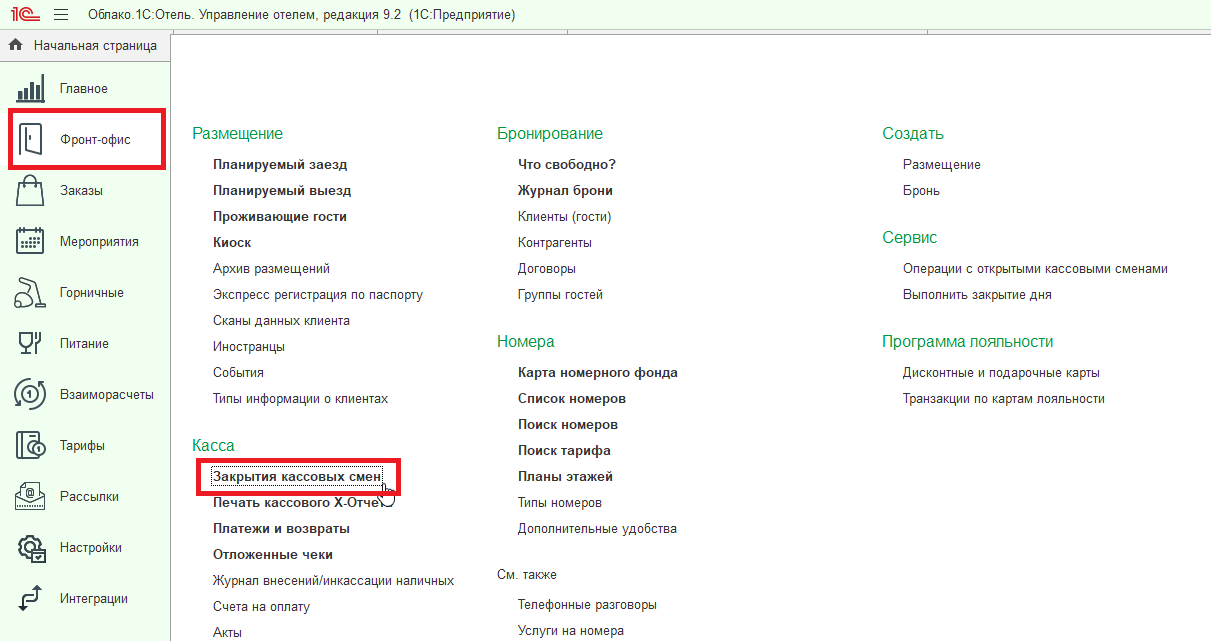Switch to the Начальная страница tab
This screenshot has width=1211, height=641.
coord(84,45)
